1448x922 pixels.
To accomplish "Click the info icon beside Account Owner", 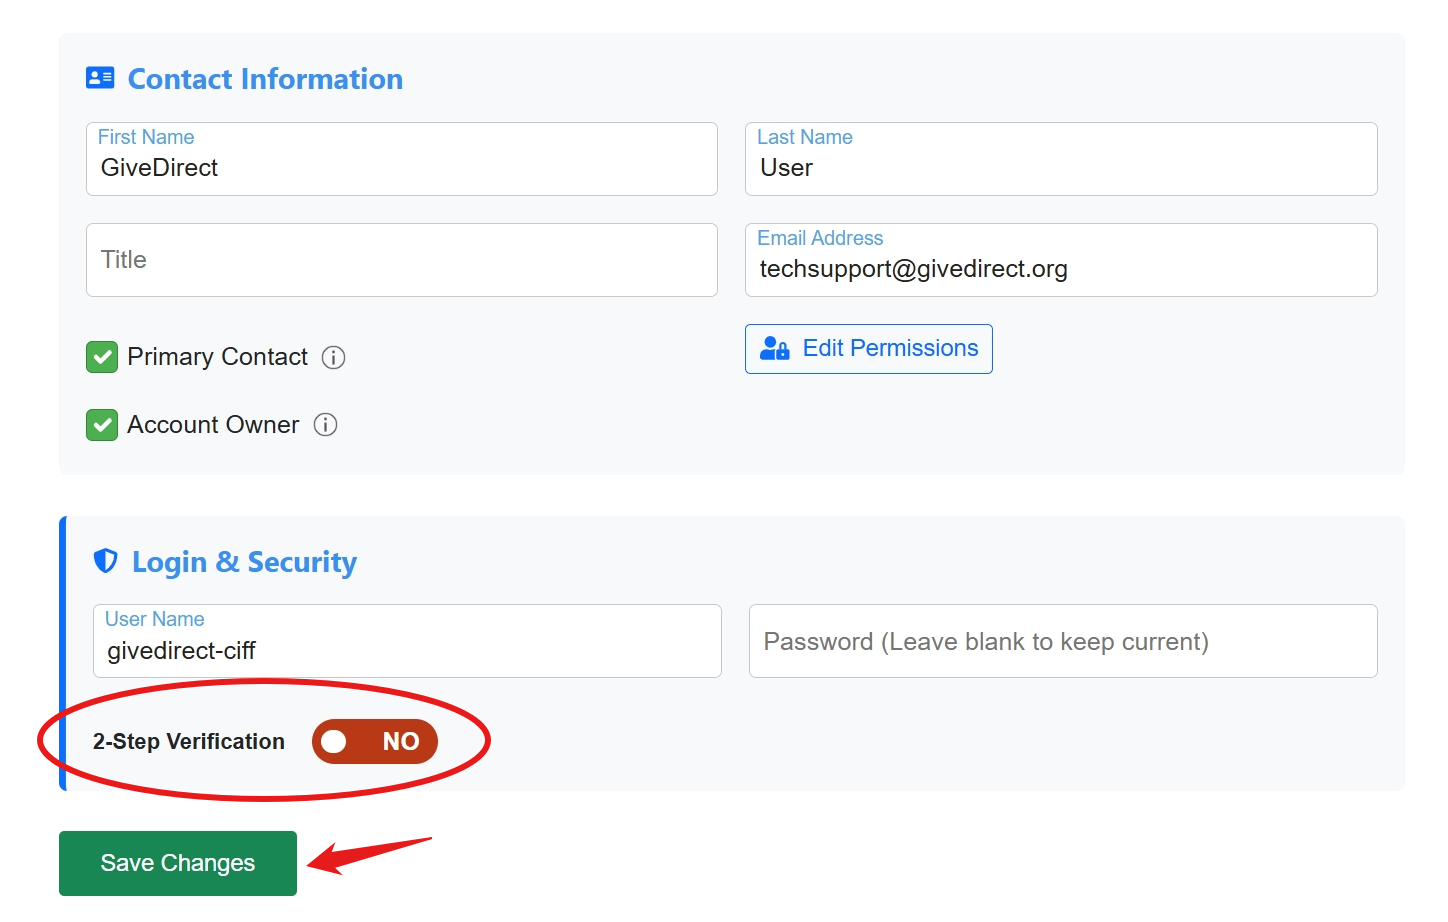I will [325, 425].
